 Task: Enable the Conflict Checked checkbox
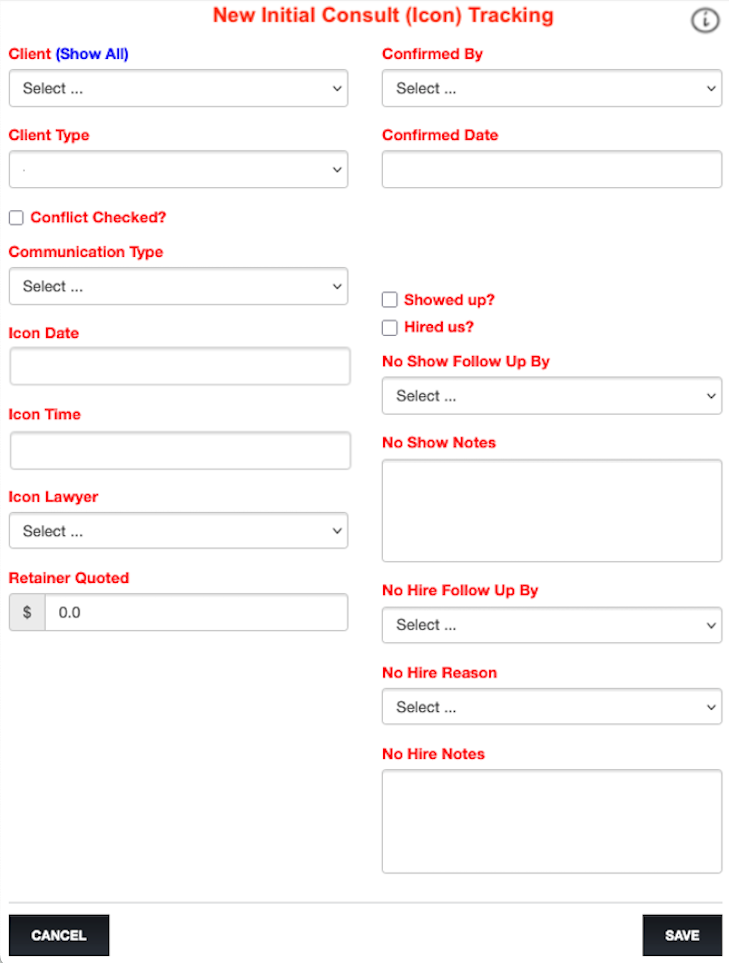[16, 217]
